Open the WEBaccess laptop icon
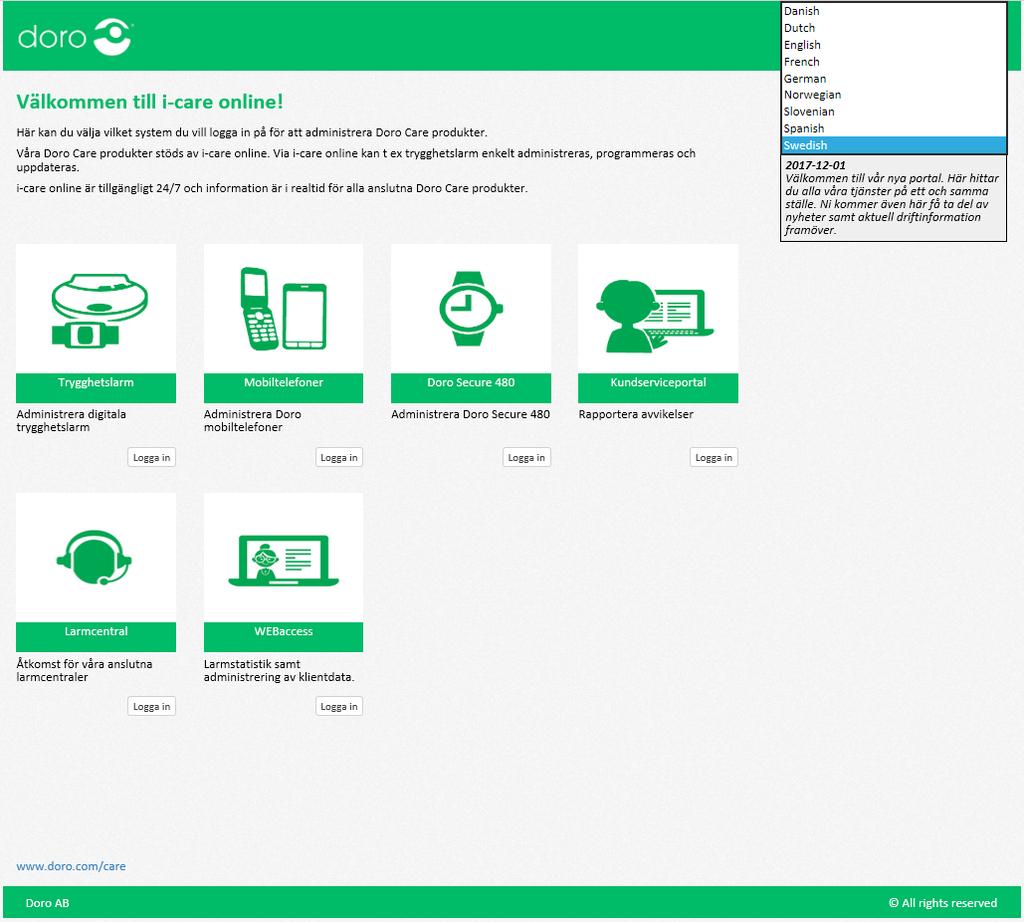This screenshot has height=922, width=1024. pos(283,561)
